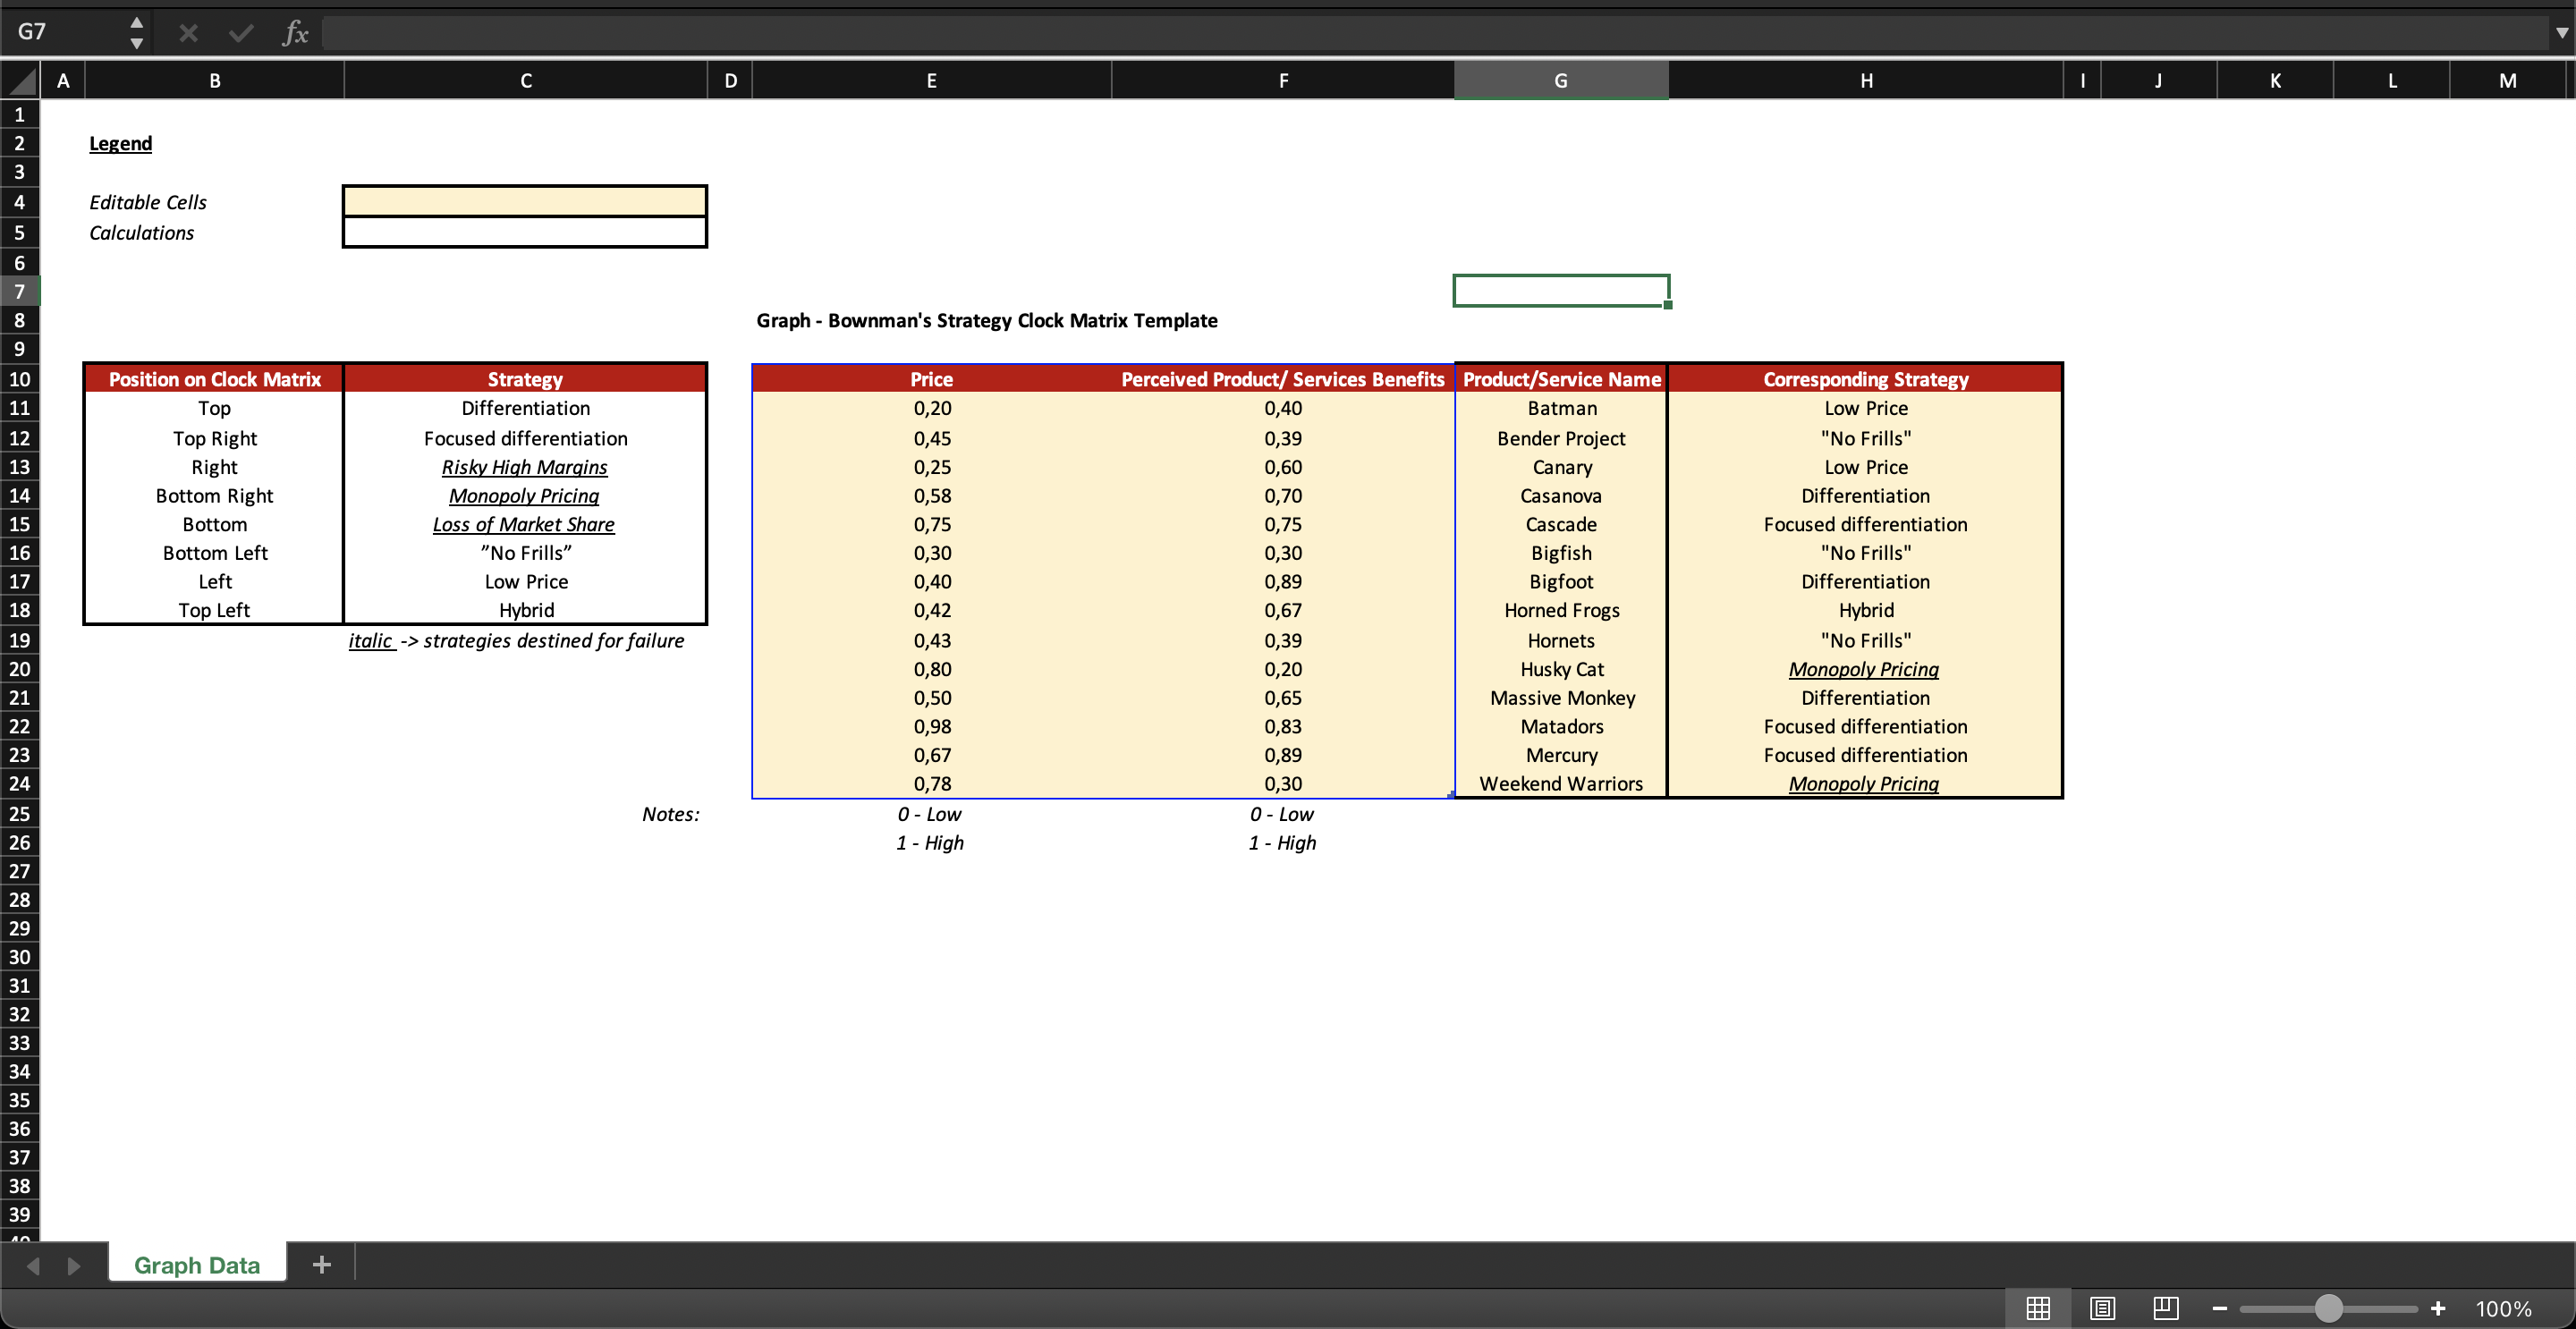Viewport: 2576px width, 1329px height.
Task: Select row 10 header
Action: (20, 379)
